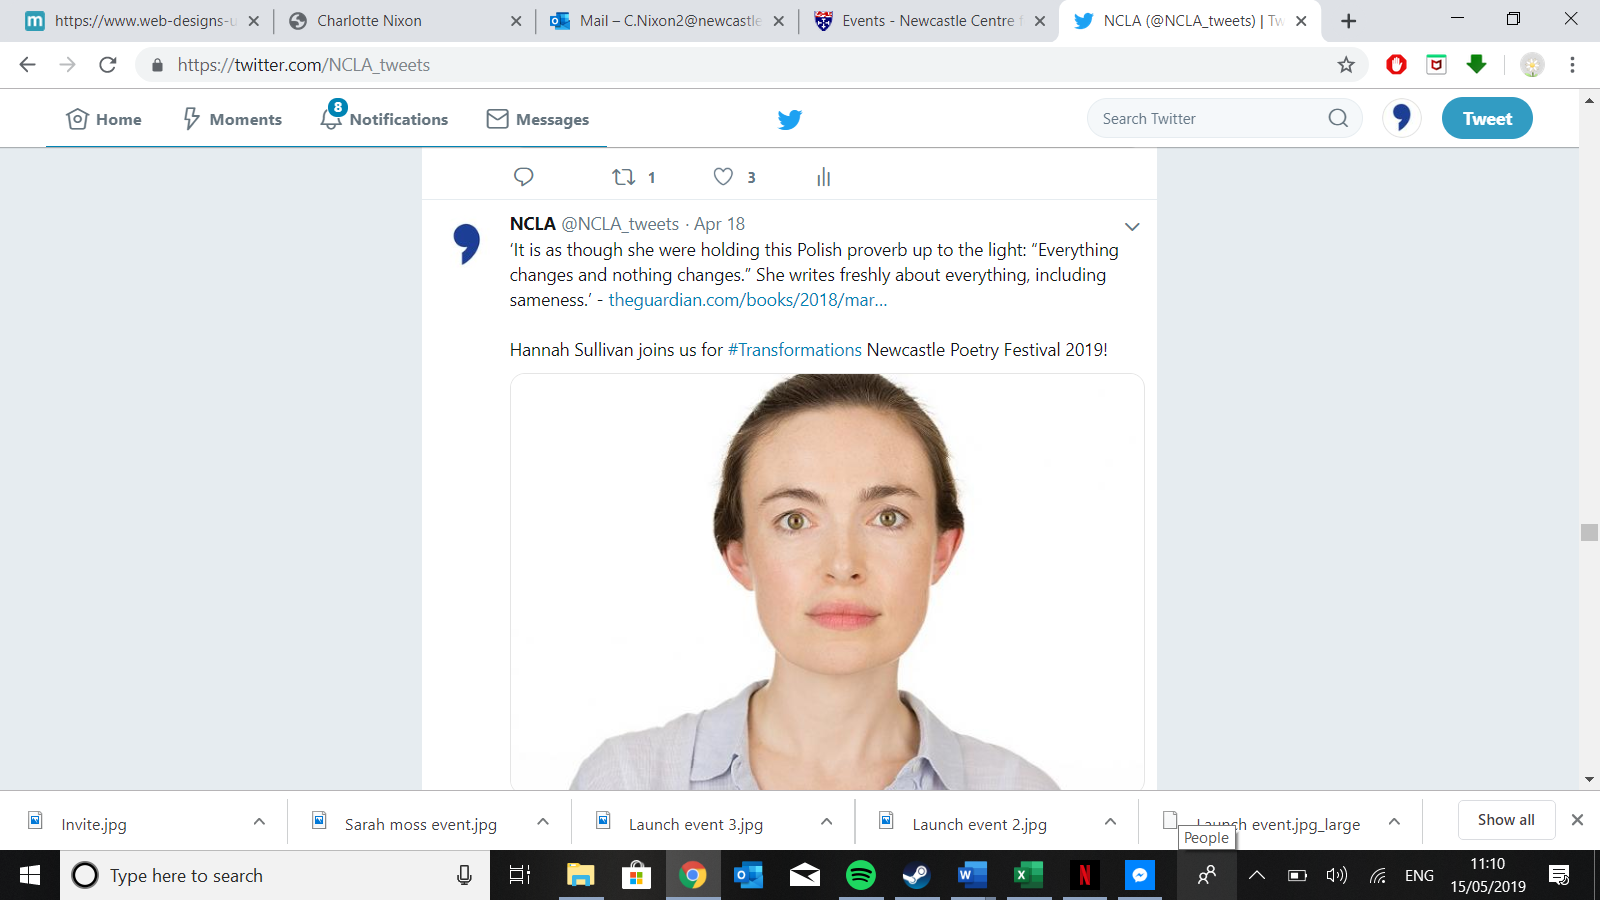Image resolution: width=1600 pixels, height=900 pixels.
Task: Bookmark this page with the star icon
Action: click(1346, 65)
